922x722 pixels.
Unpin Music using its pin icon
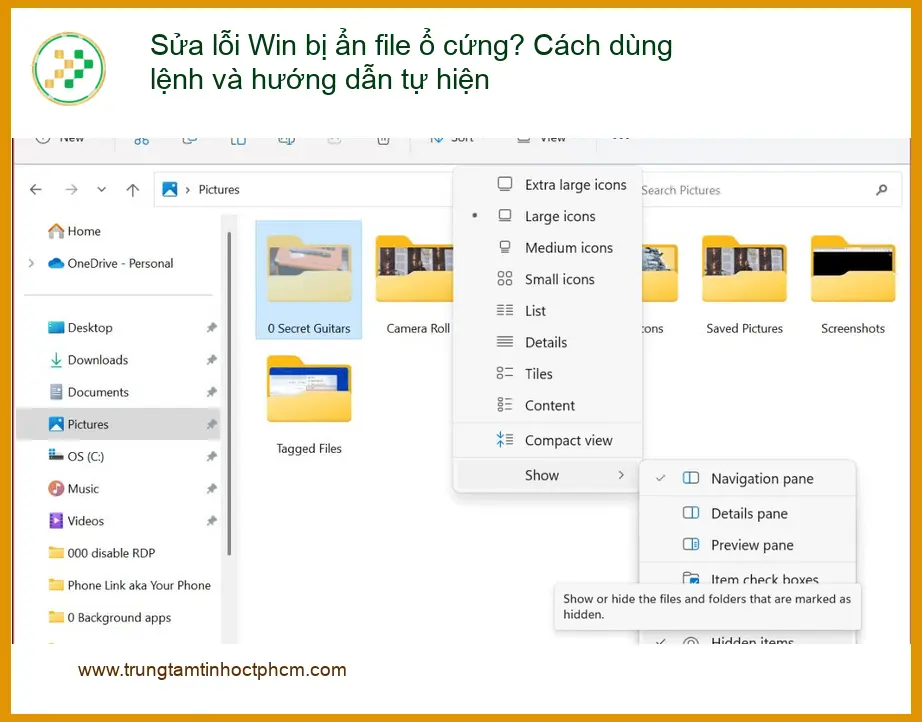point(212,489)
